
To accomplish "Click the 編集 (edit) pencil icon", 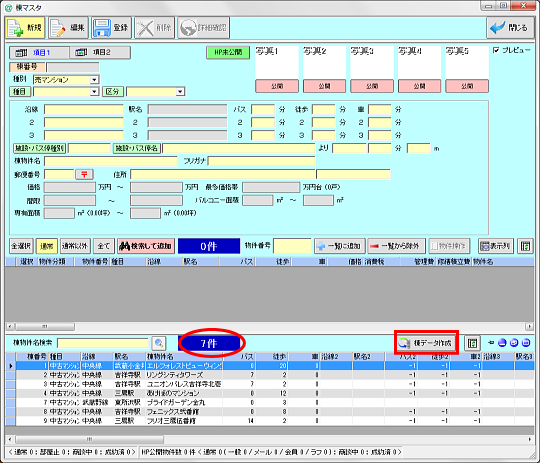I will tap(58, 28).
